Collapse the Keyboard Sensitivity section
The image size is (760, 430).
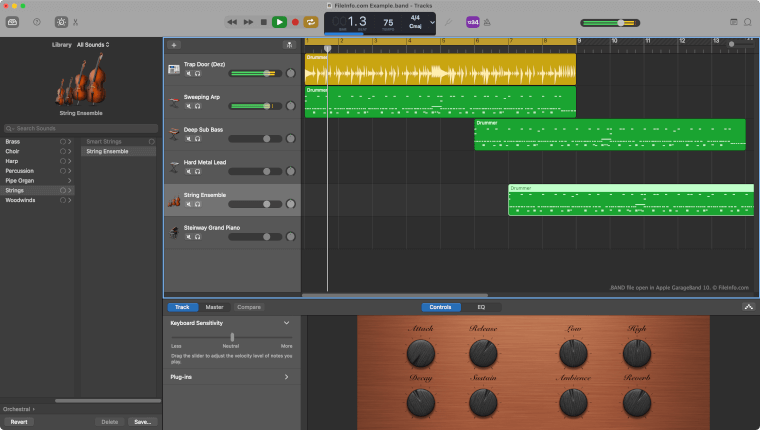click(286, 323)
